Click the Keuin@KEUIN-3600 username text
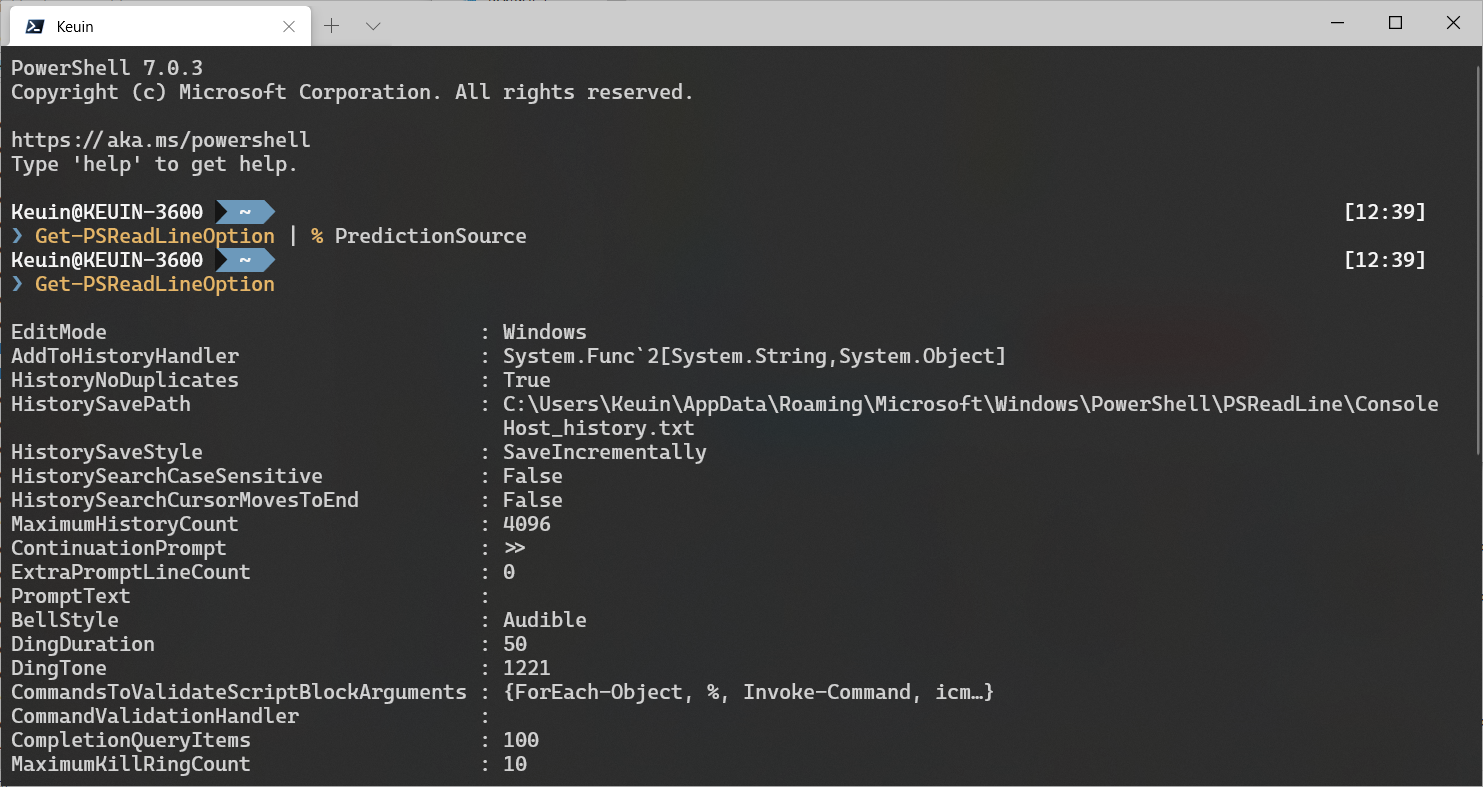 coord(106,211)
